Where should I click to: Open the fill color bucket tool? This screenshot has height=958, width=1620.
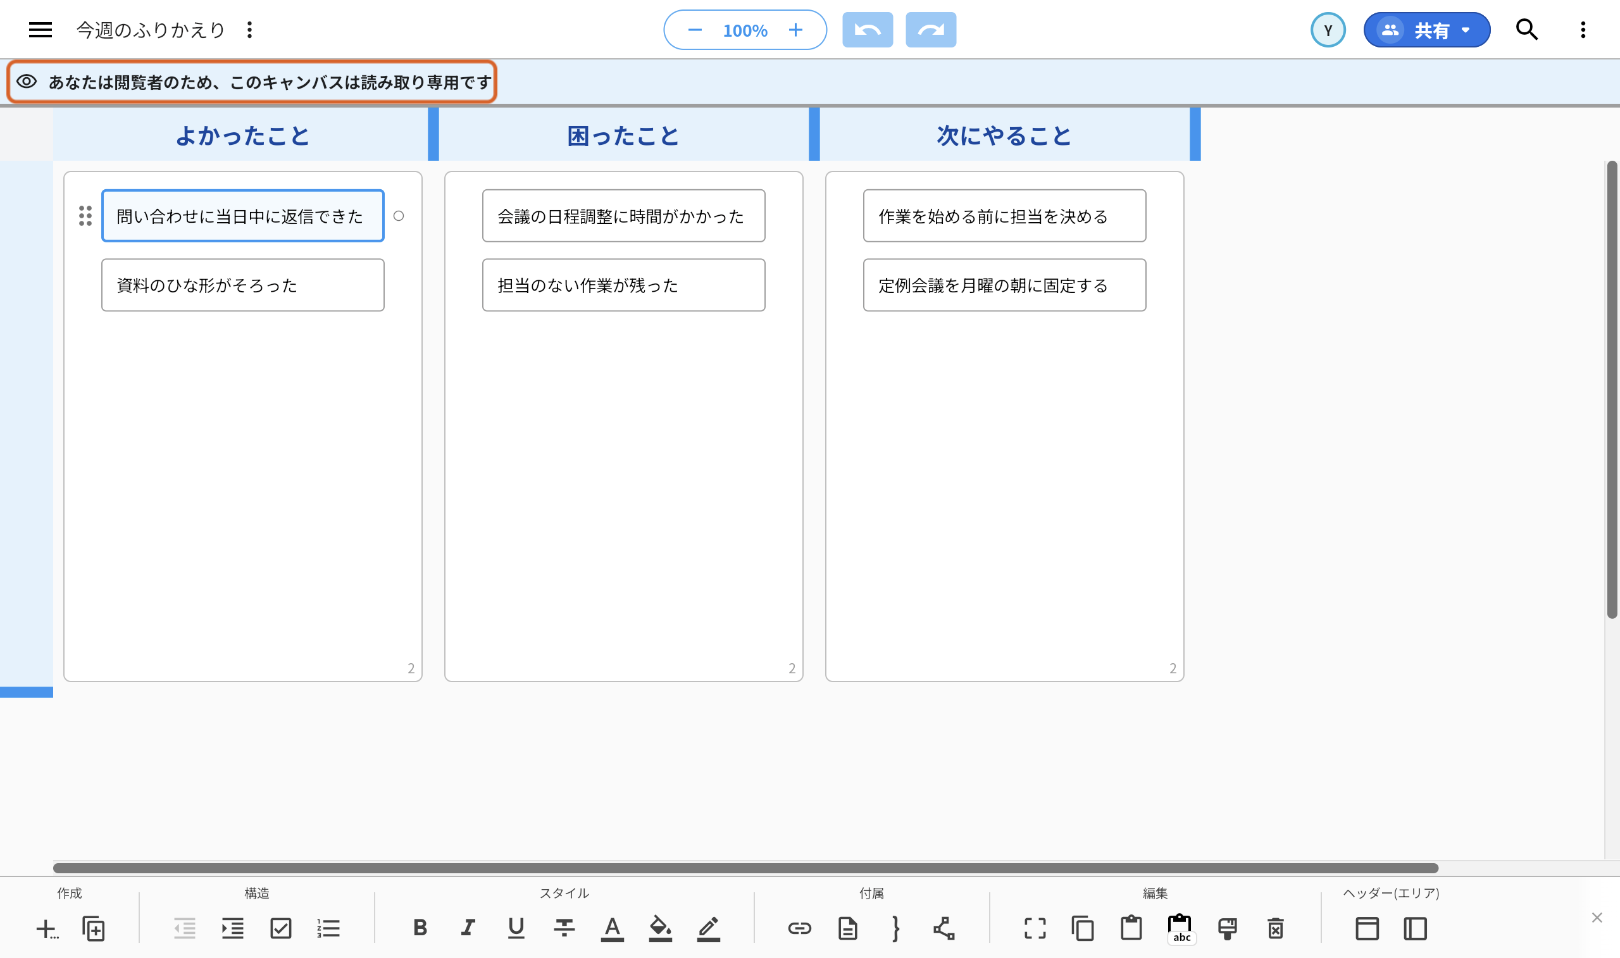pyautogui.click(x=660, y=929)
